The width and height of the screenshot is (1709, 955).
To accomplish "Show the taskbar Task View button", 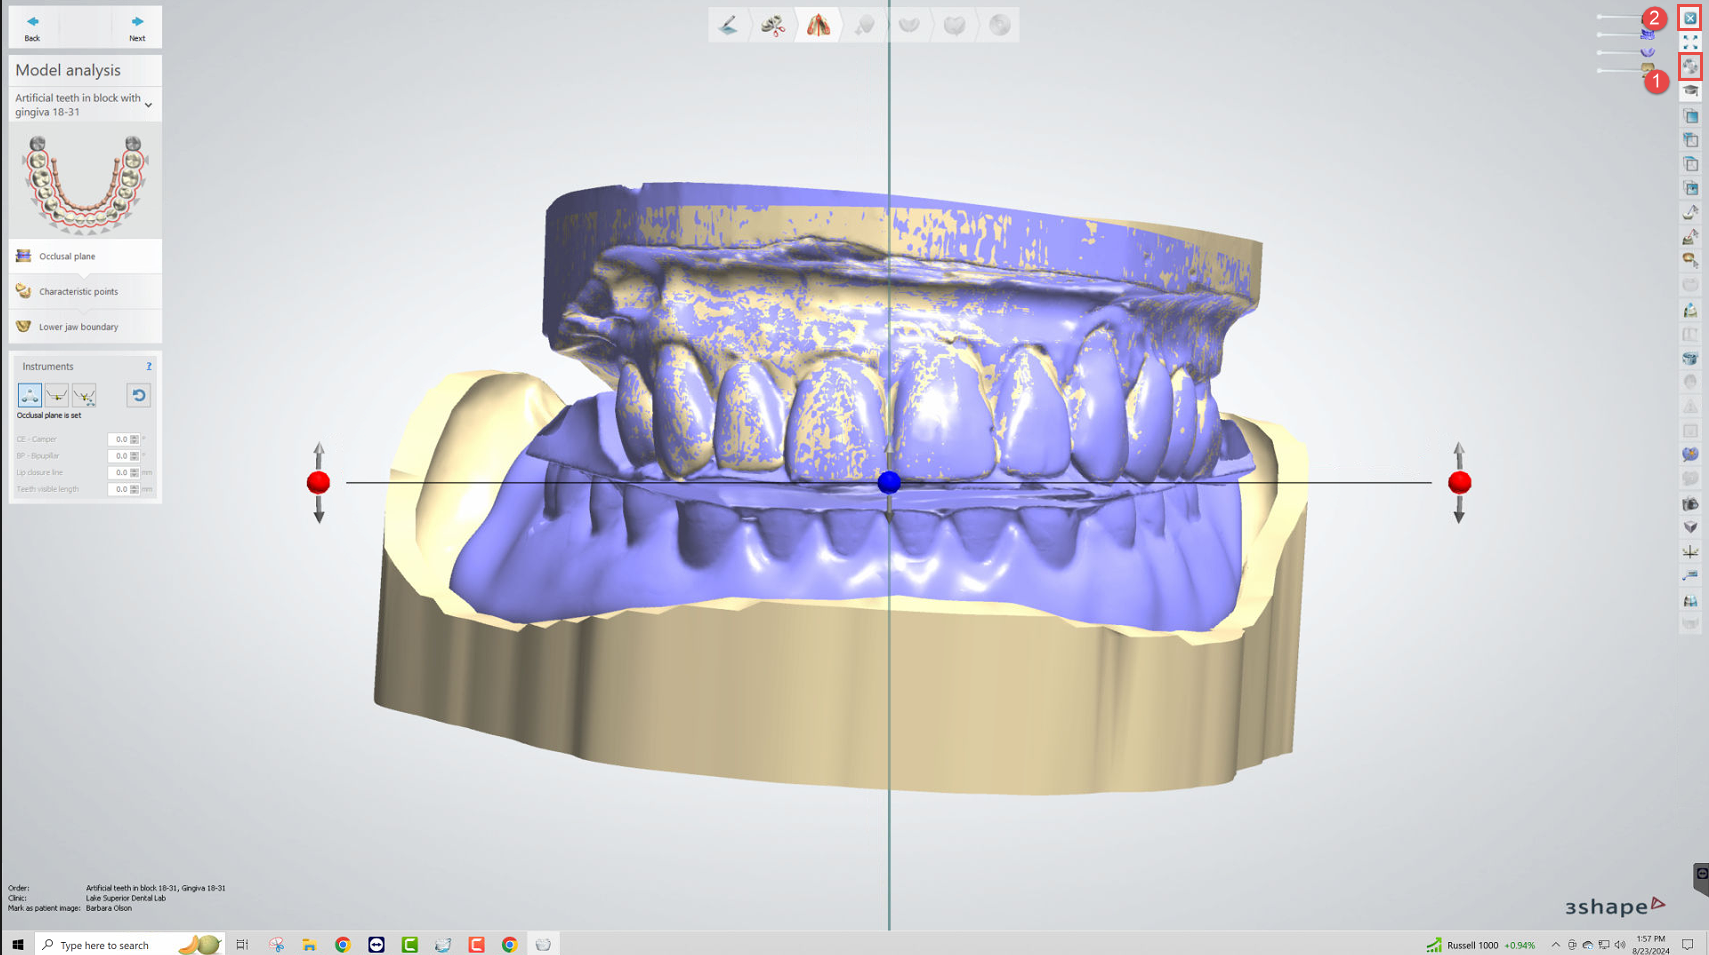I will (x=241, y=944).
